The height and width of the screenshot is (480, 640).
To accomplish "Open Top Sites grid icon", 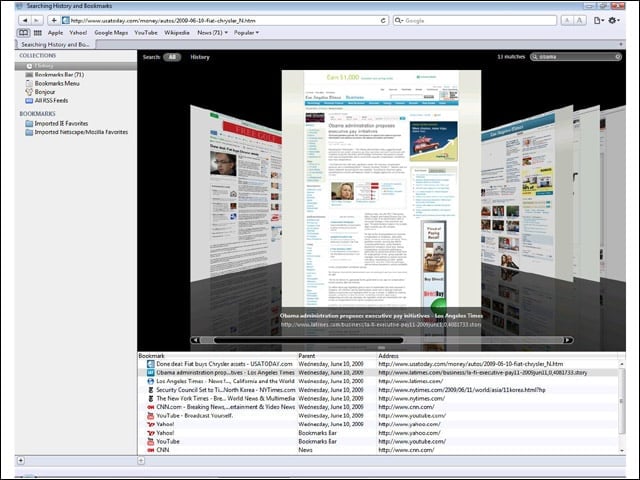I will 38,33.
